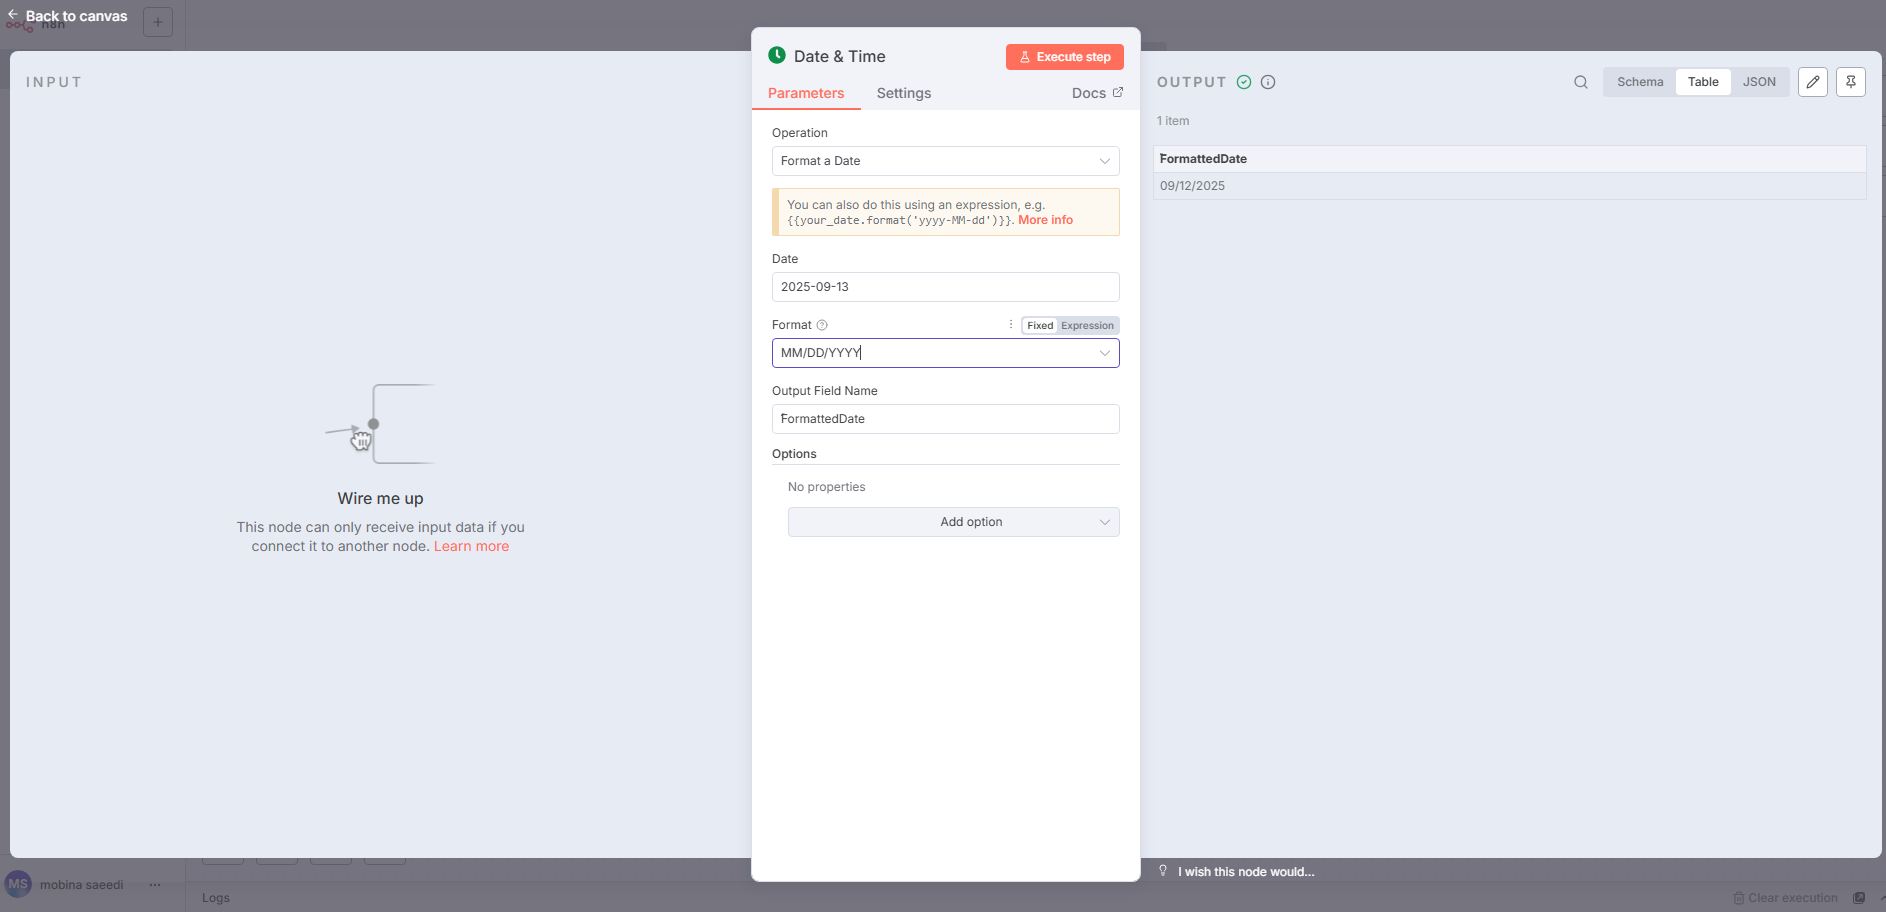Open user menu dots beside mobina saeedi
Screen dimensions: 1886x912
click(x=155, y=885)
